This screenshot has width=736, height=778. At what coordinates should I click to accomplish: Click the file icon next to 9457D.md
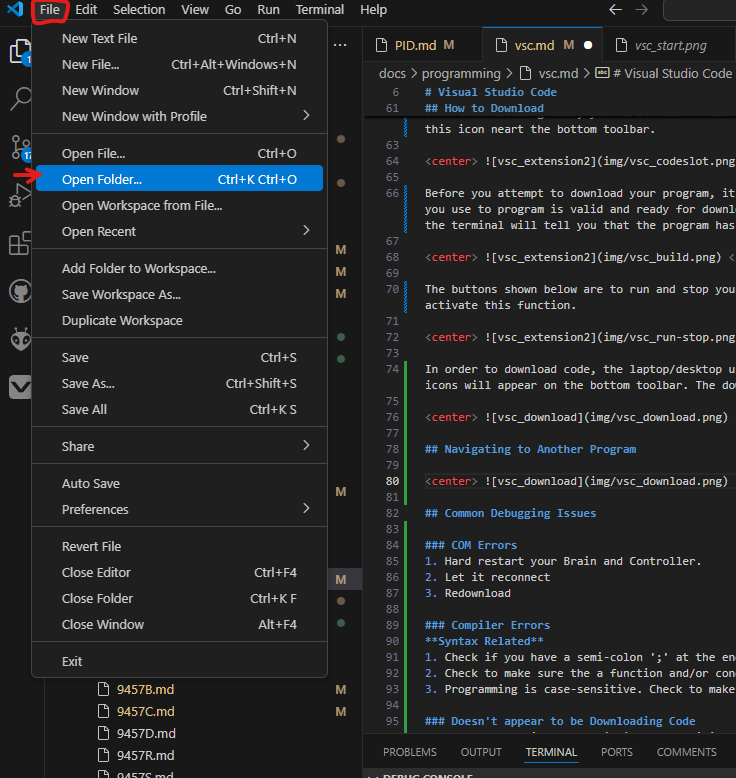point(103,733)
